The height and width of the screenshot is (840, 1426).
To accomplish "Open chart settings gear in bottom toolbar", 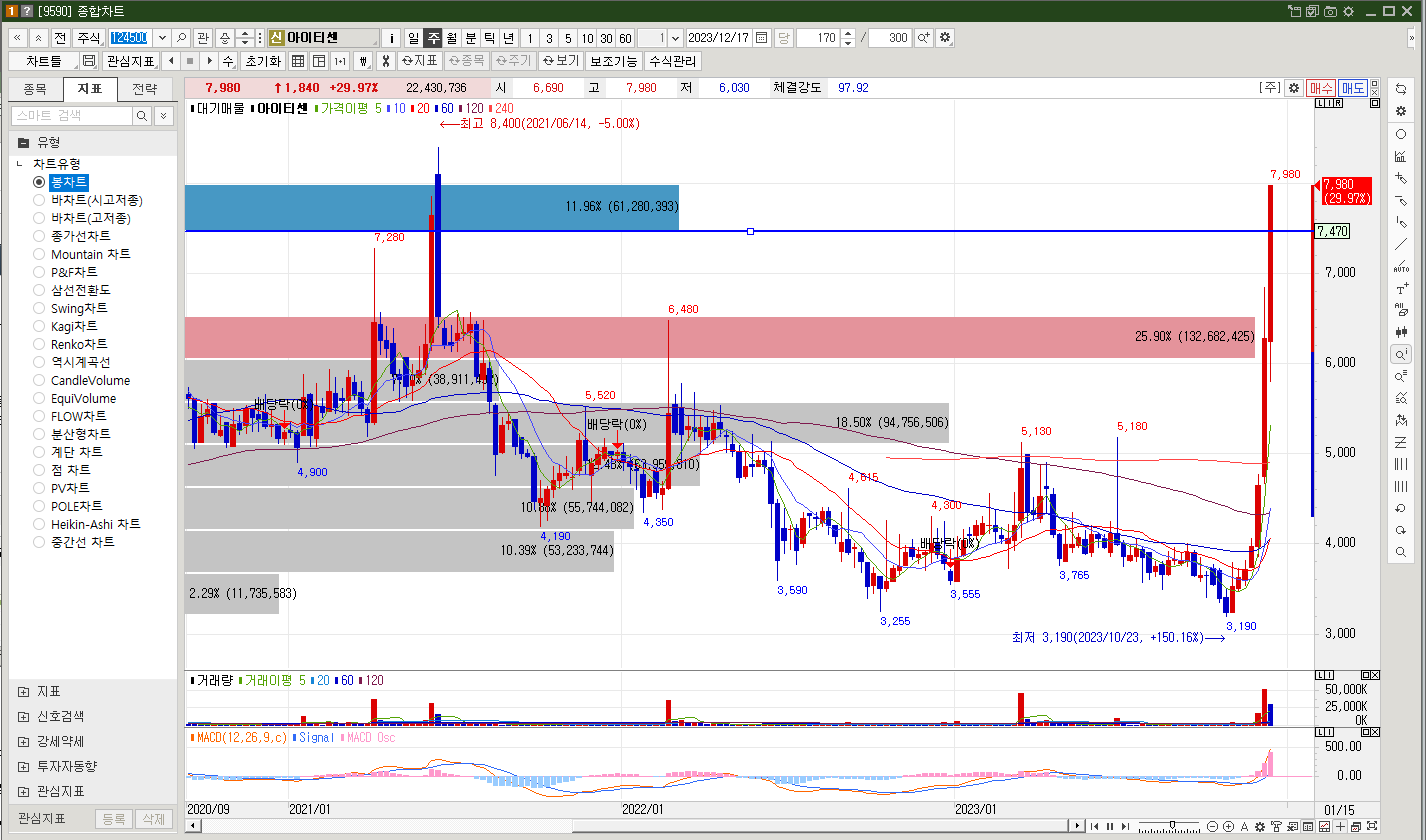I will point(1261,826).
